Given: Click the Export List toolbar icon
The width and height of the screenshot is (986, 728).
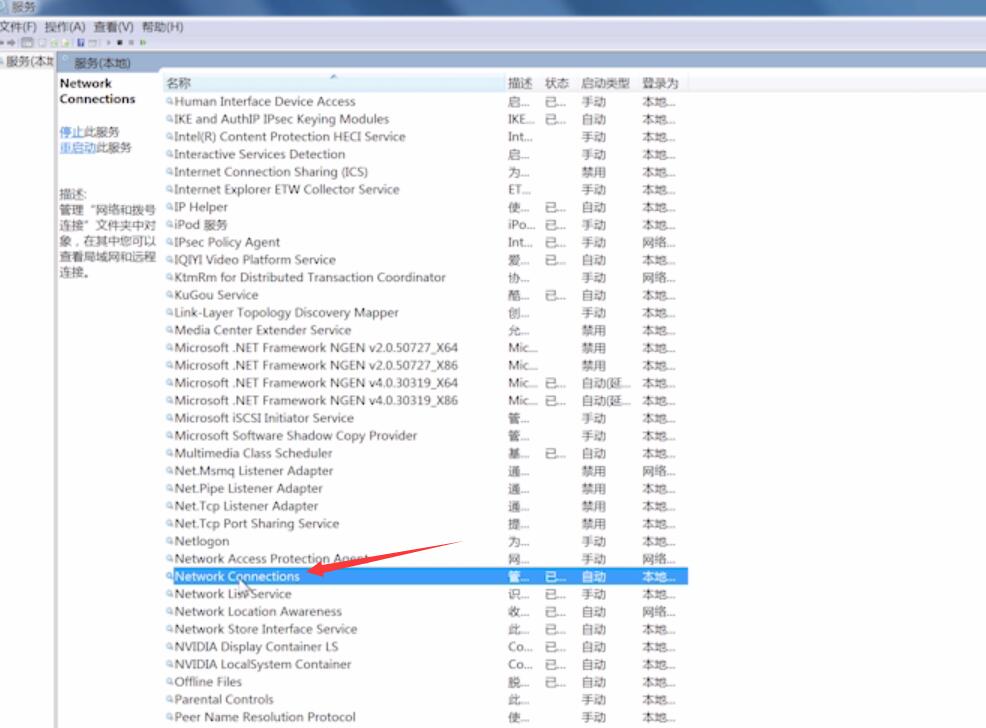Looking at the screenshot, I should (65, 43).
